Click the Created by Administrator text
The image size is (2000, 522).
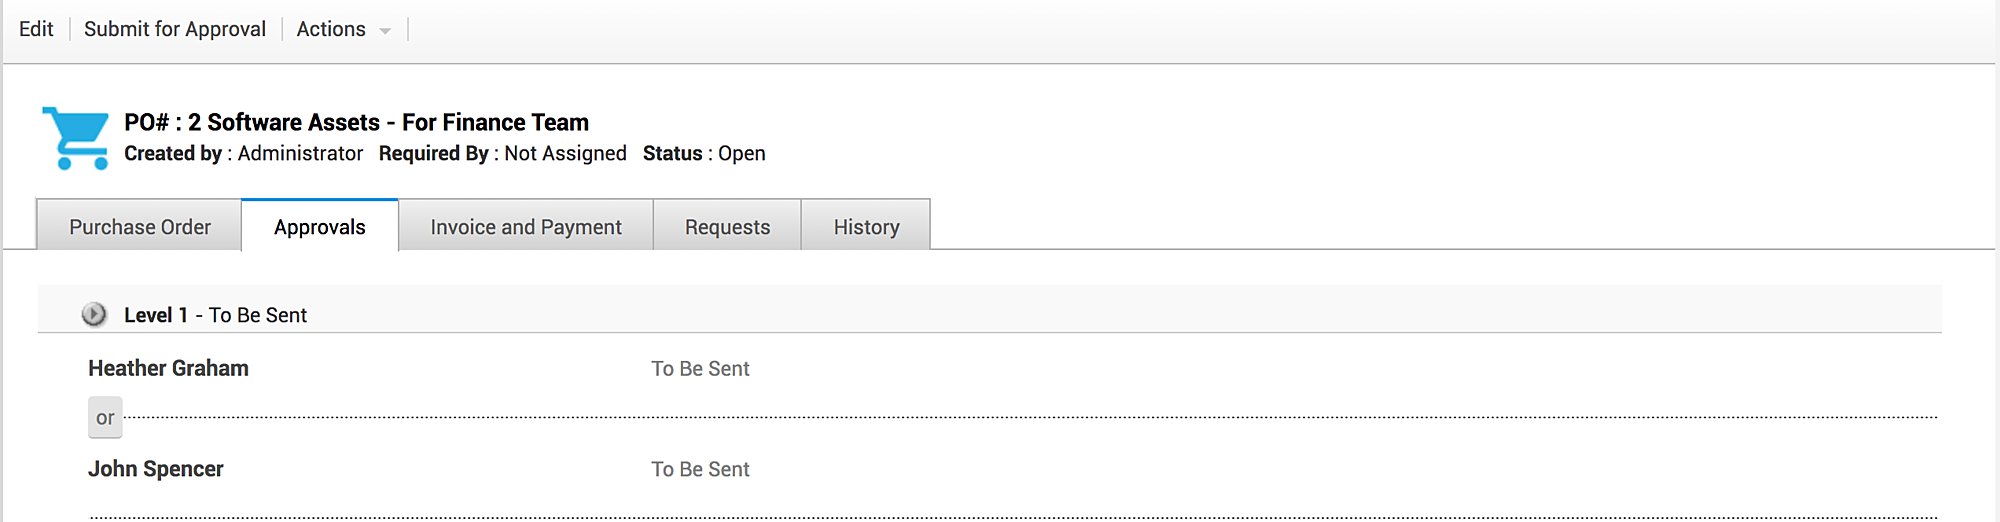click(x=243, y=153)
